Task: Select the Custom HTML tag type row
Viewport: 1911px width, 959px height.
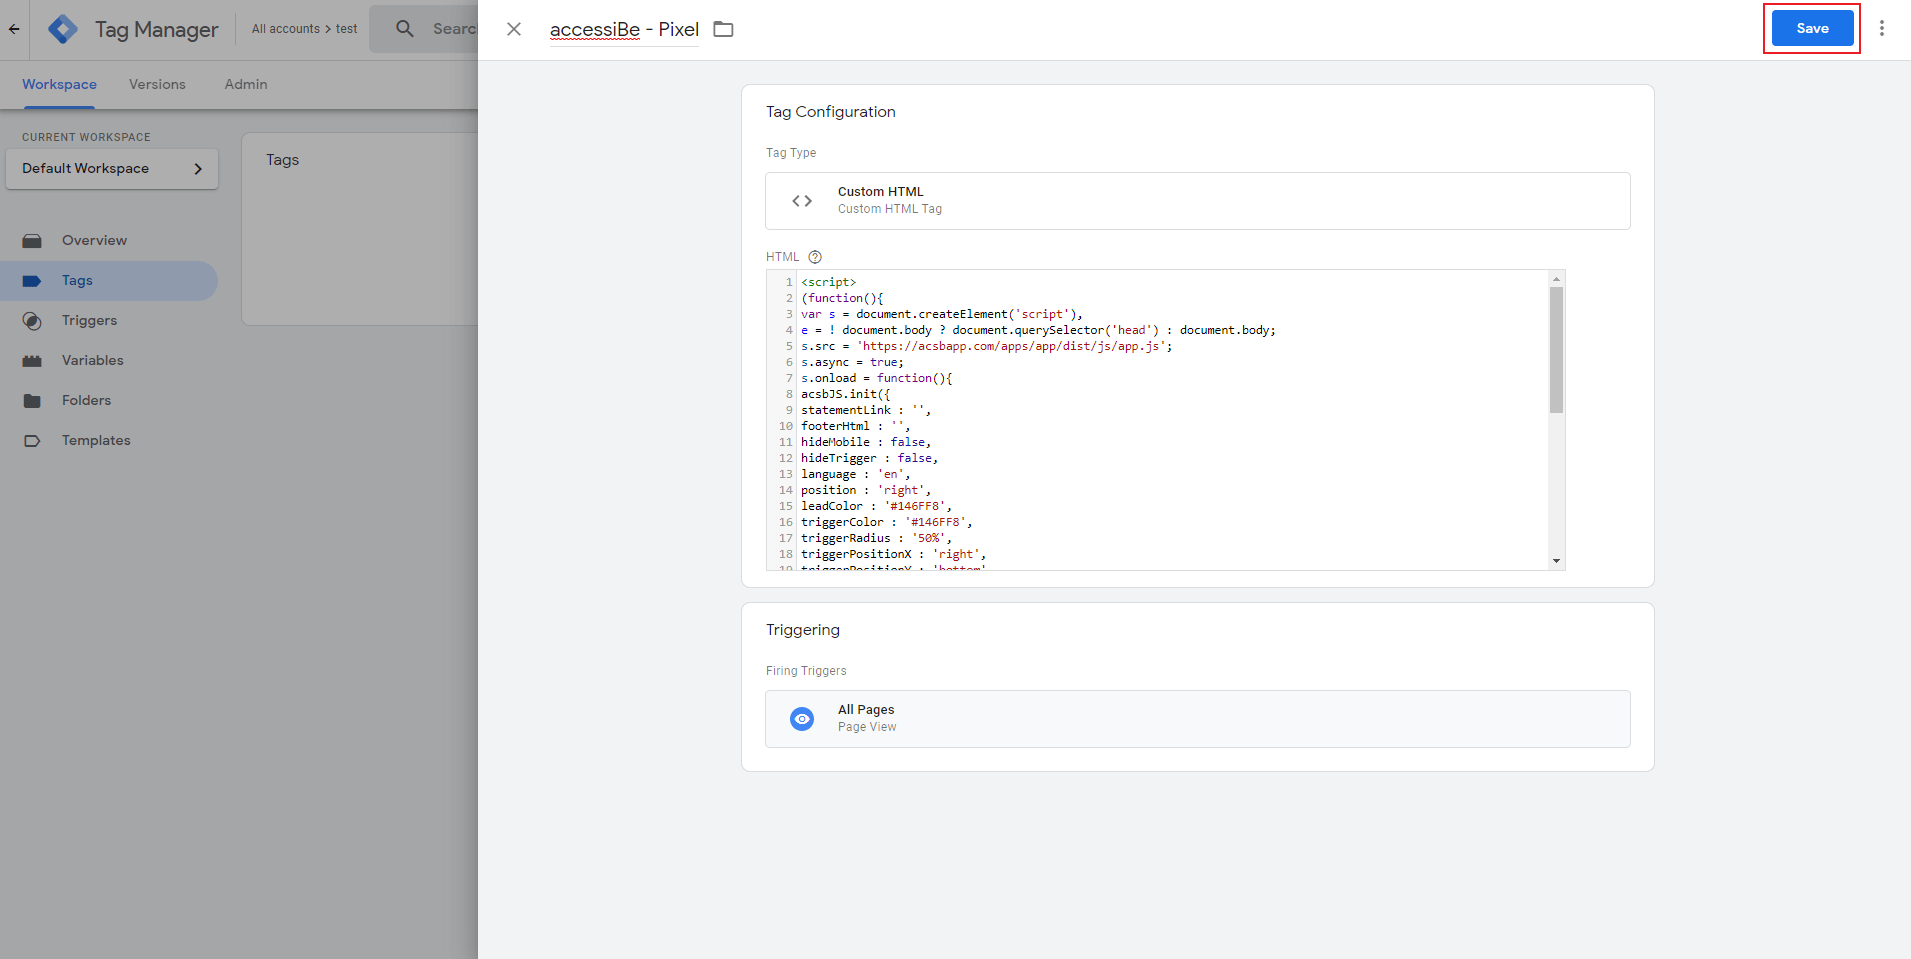Action: [x=1196, y=200]
